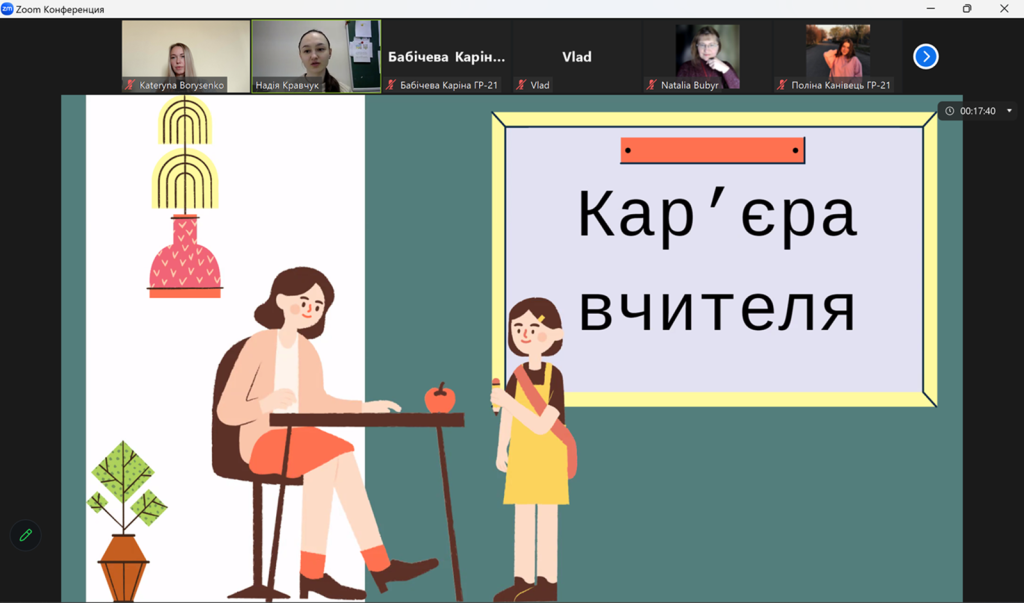Select the green annotation pencil icon

pos(24,535)
